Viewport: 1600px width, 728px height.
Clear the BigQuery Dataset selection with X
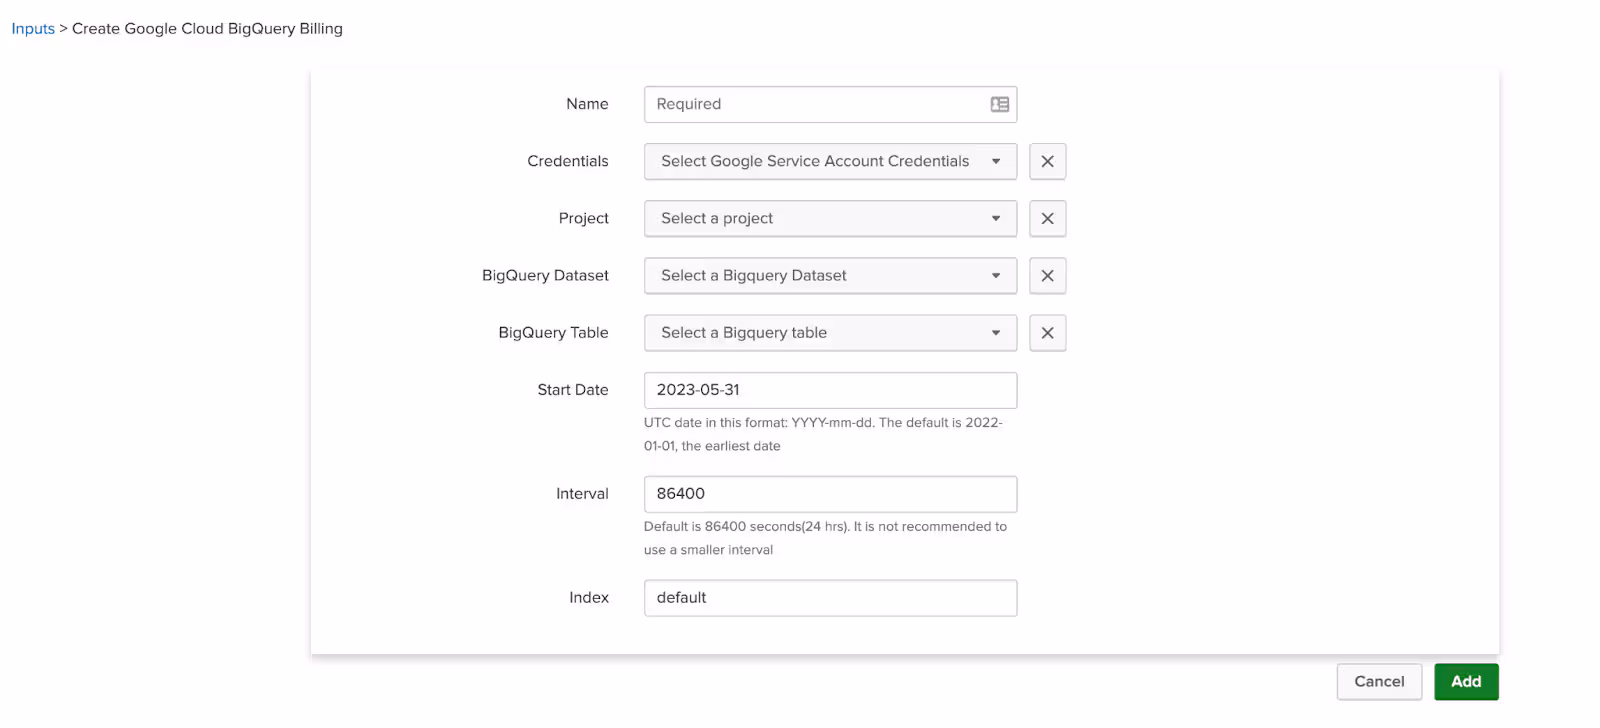pos(1047,276)
